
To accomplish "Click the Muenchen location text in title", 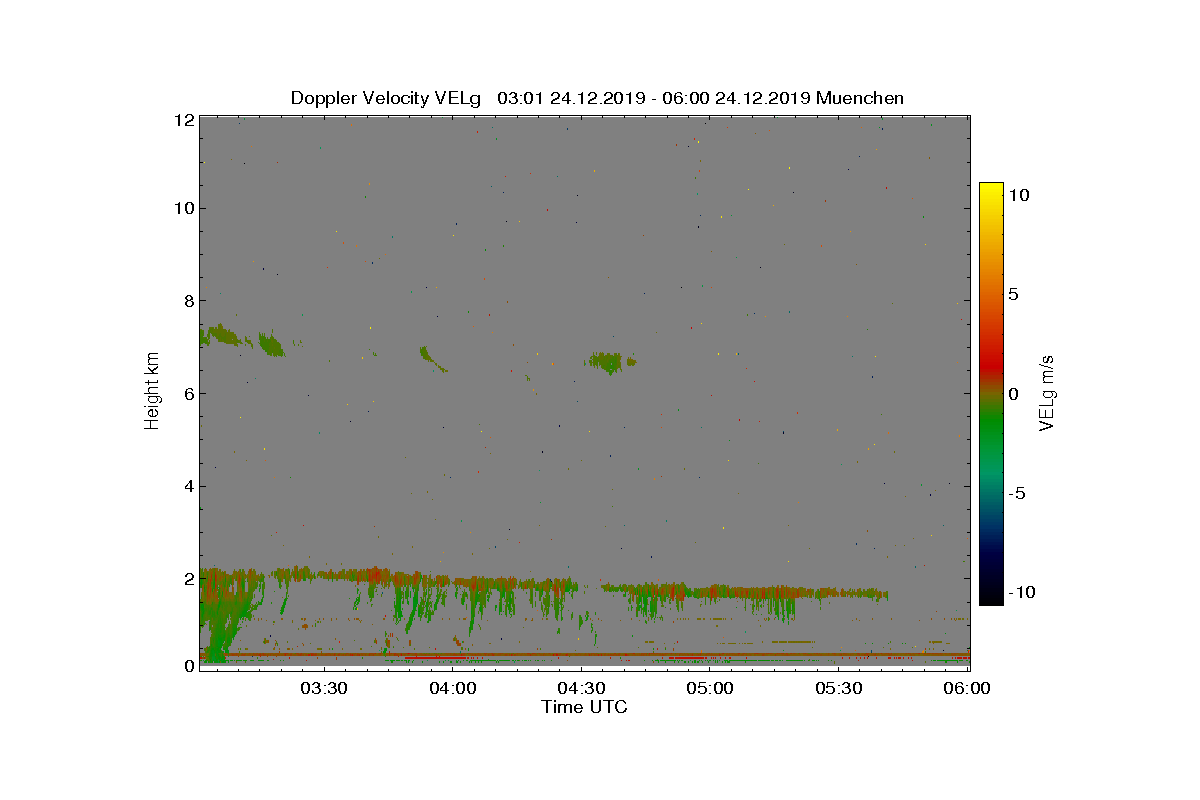I will pos(860,98).
